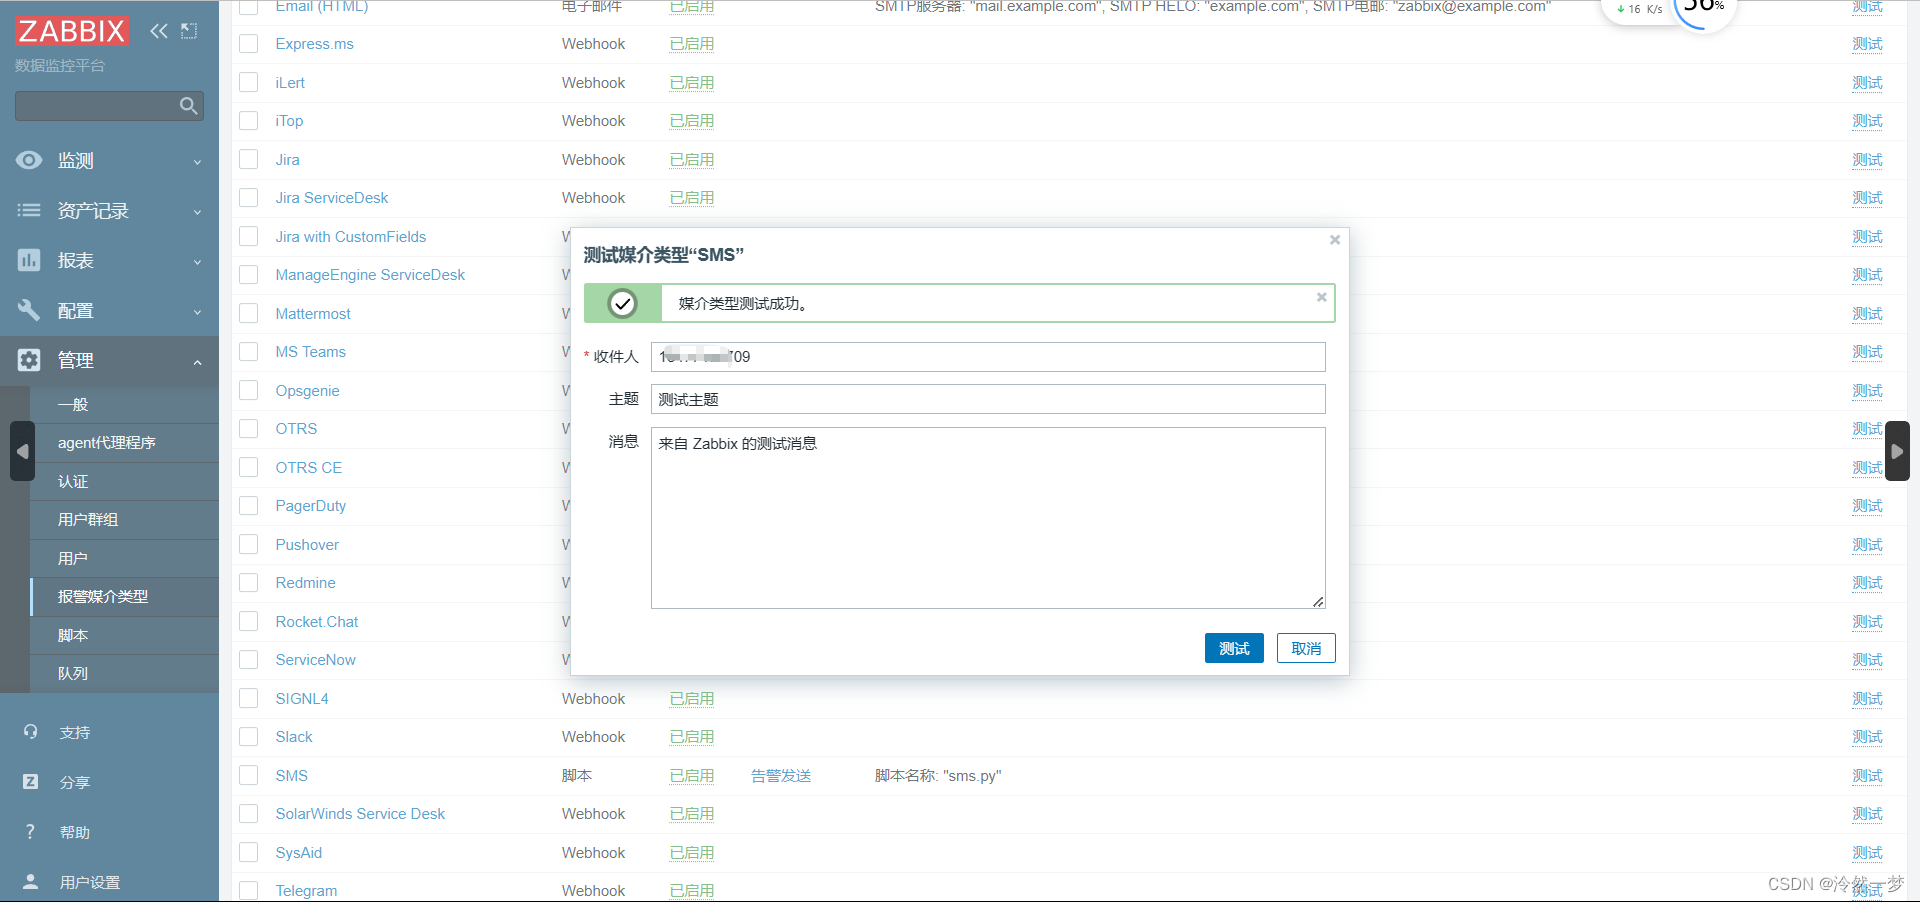1920x902 pixels.
Task: Select the Slack checkbox
Action: pyautogui.click(x=249, y=737)
